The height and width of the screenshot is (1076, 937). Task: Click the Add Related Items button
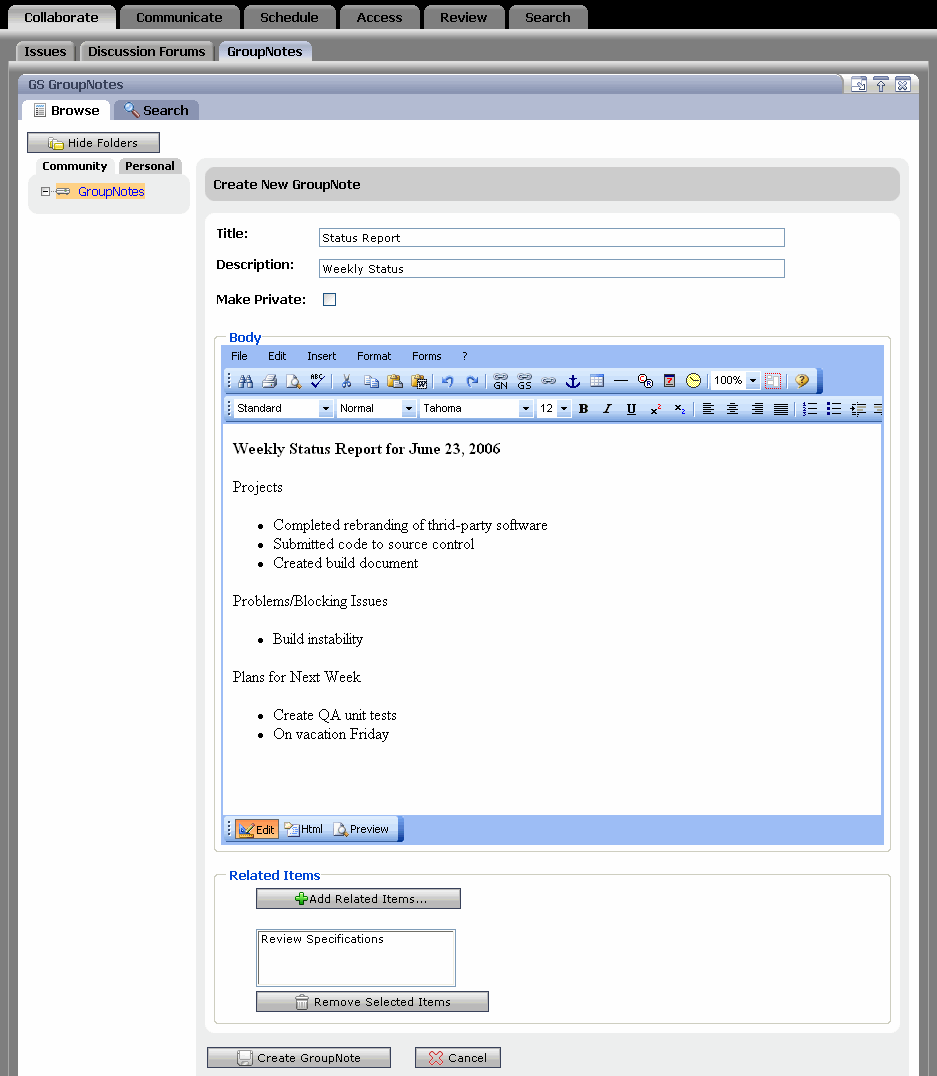click(x=357, y=898)
